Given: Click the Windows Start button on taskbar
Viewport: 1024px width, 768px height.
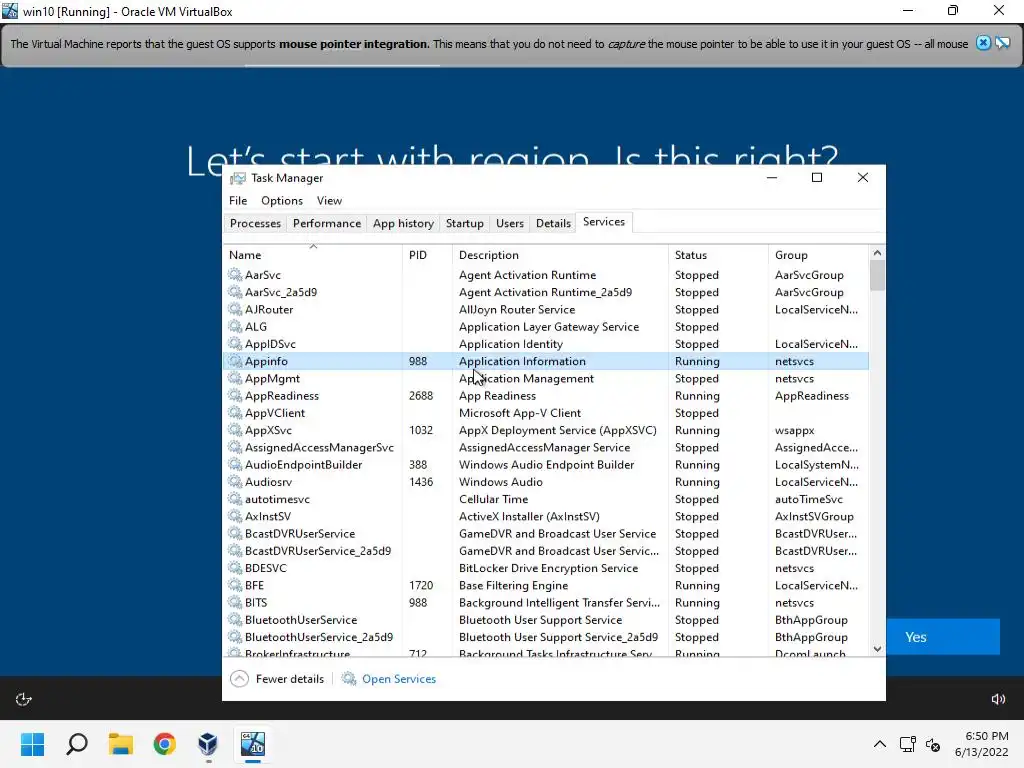Looking at the screenshot, I should [32, 744].
